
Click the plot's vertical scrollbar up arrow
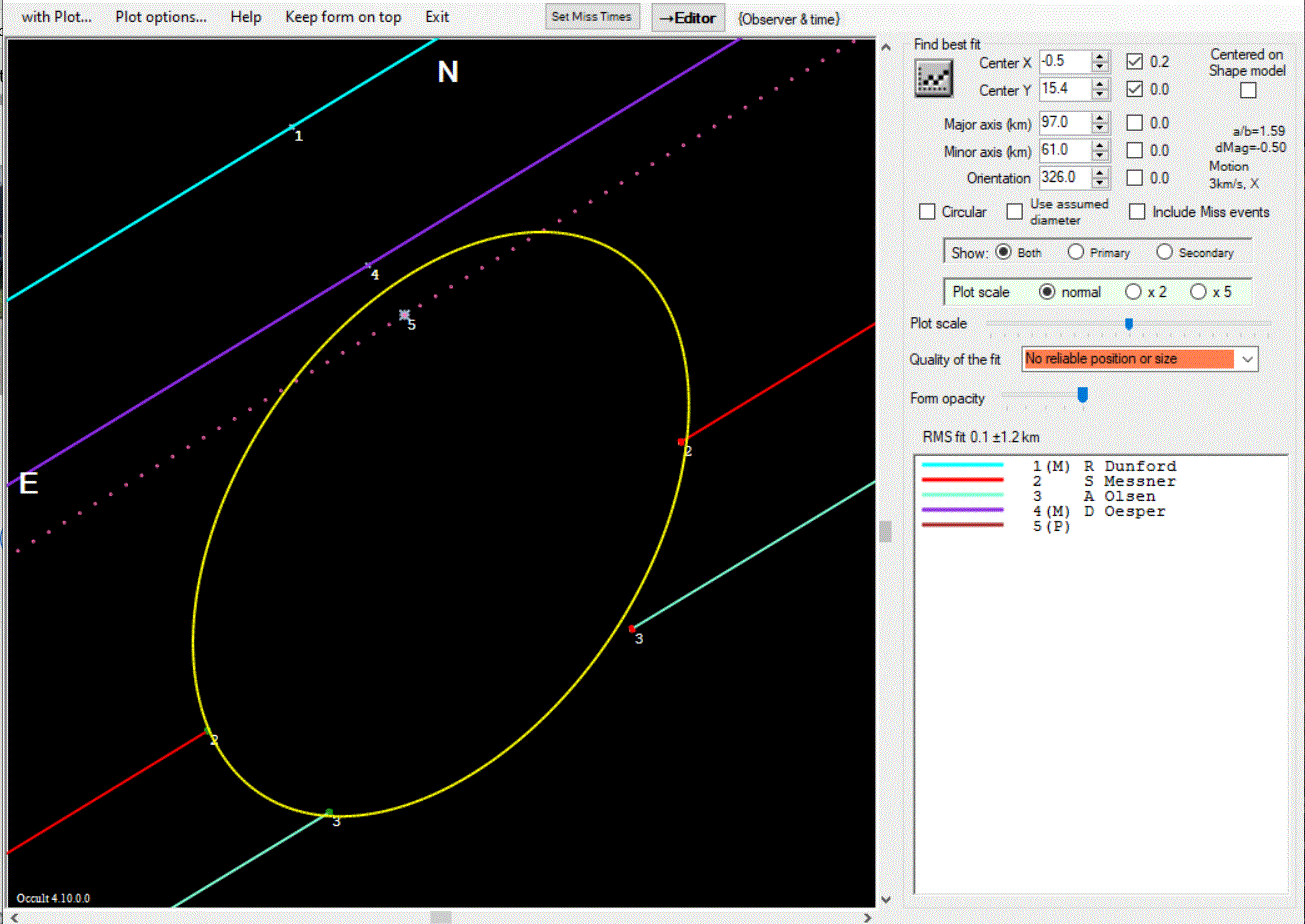click(x=884, y=46)
